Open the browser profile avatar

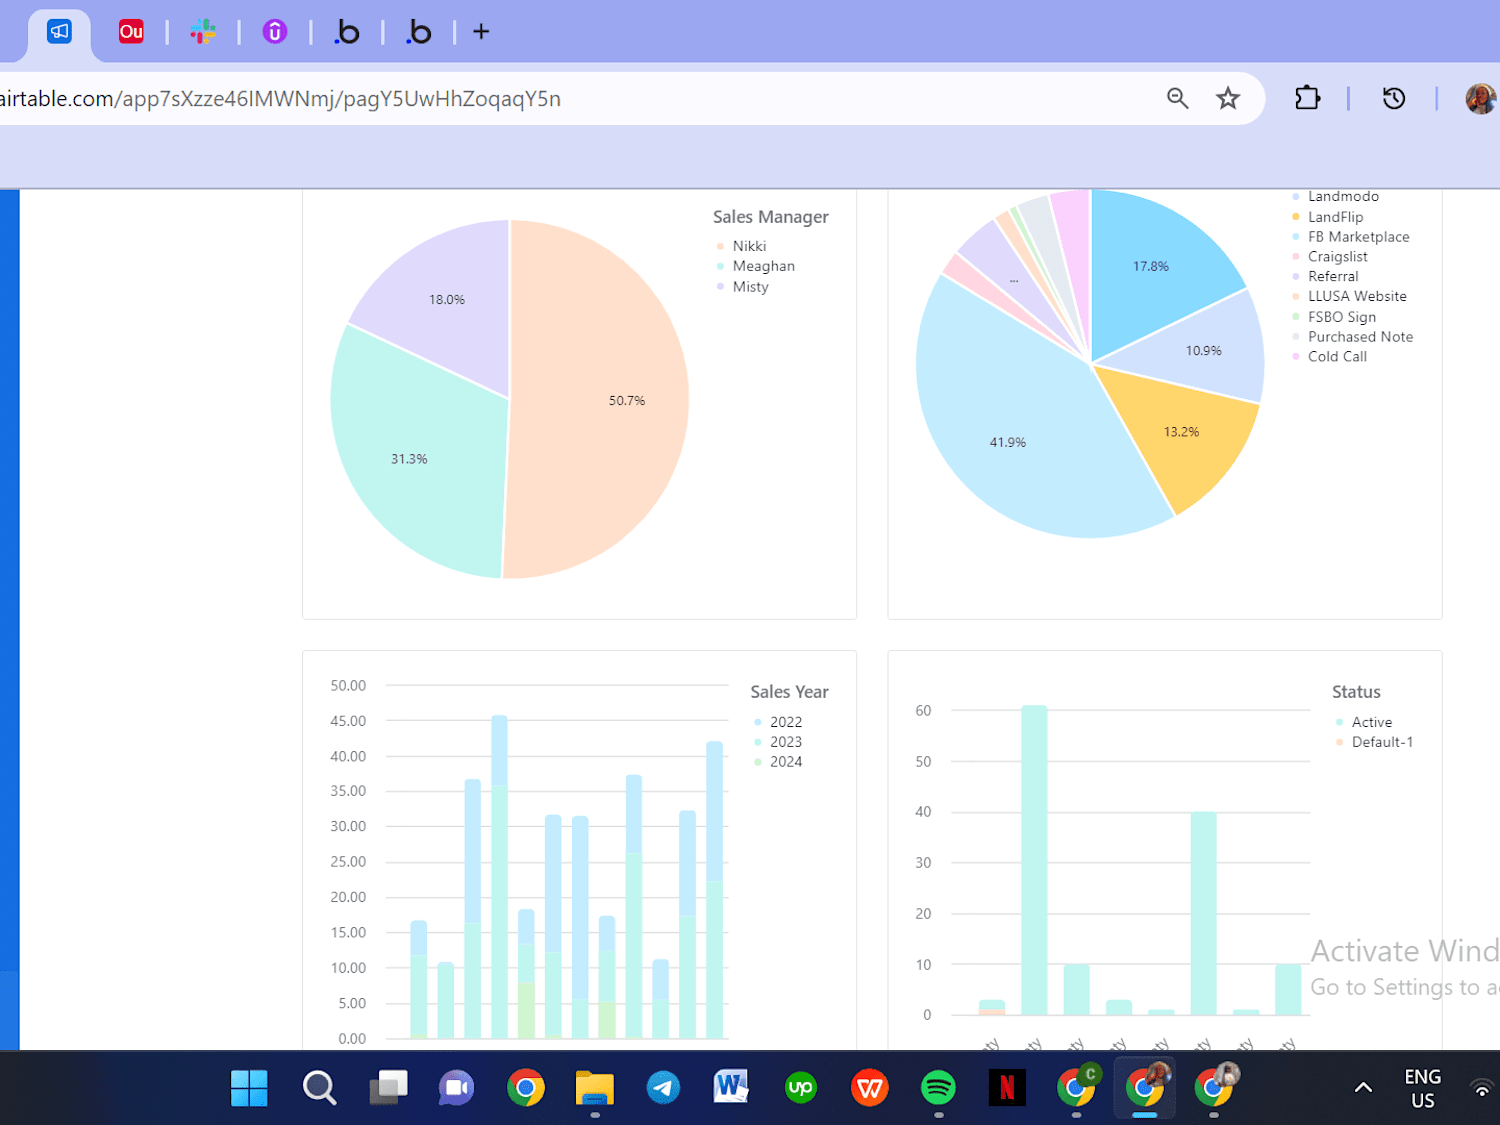(x=1481, y=98)
